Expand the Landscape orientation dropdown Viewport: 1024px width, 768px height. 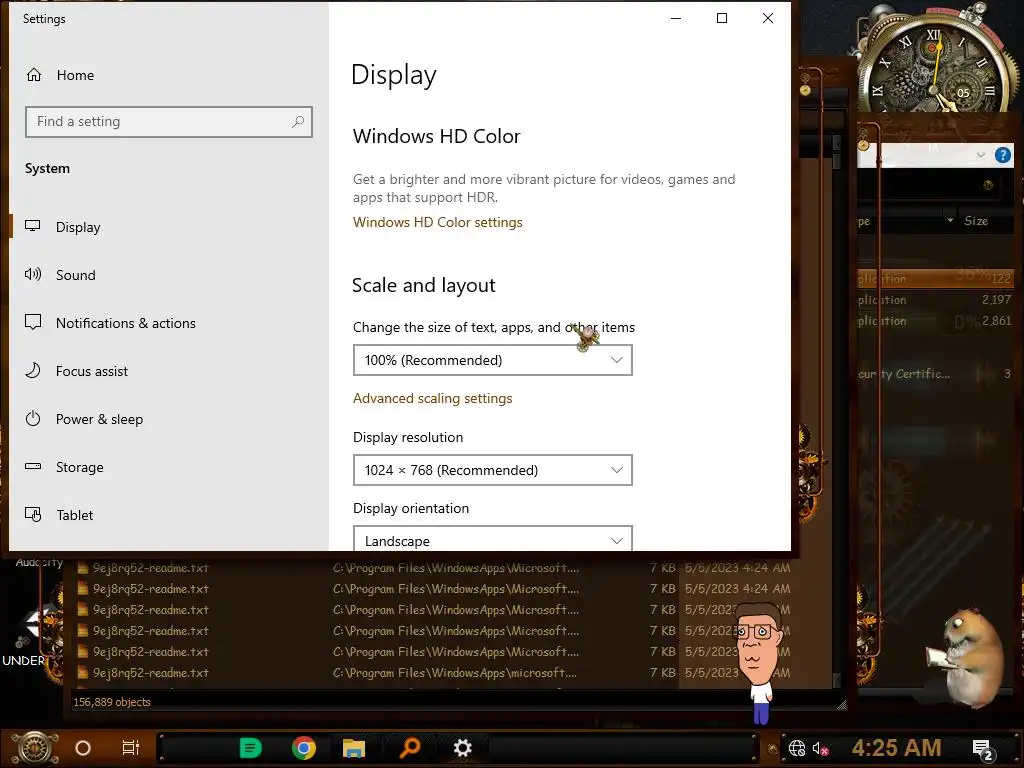point(492,539)
